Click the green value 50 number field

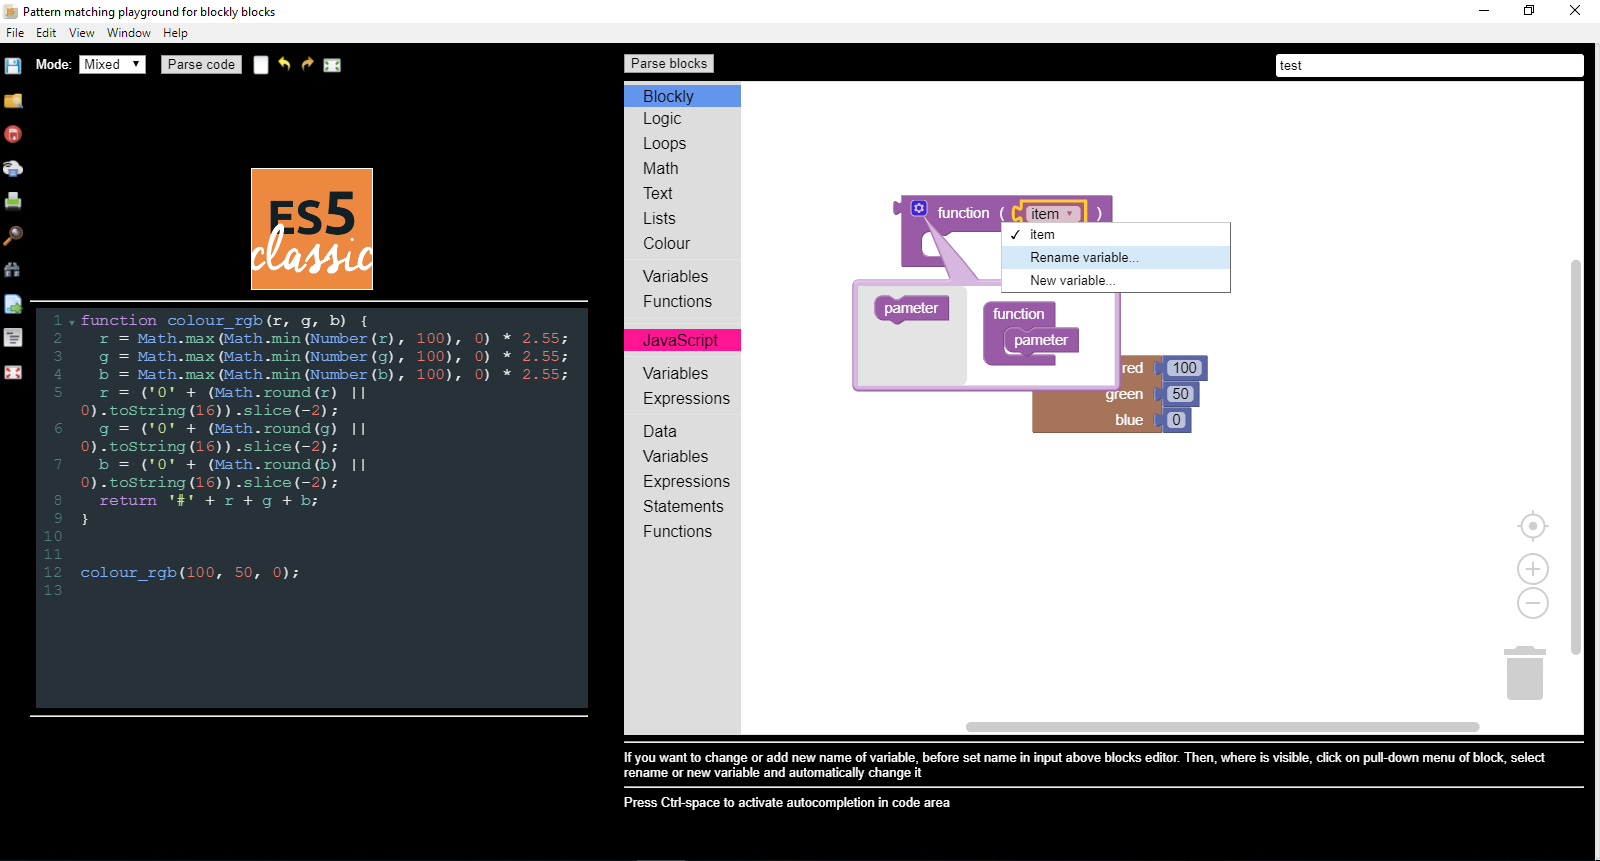[1181, 394]
